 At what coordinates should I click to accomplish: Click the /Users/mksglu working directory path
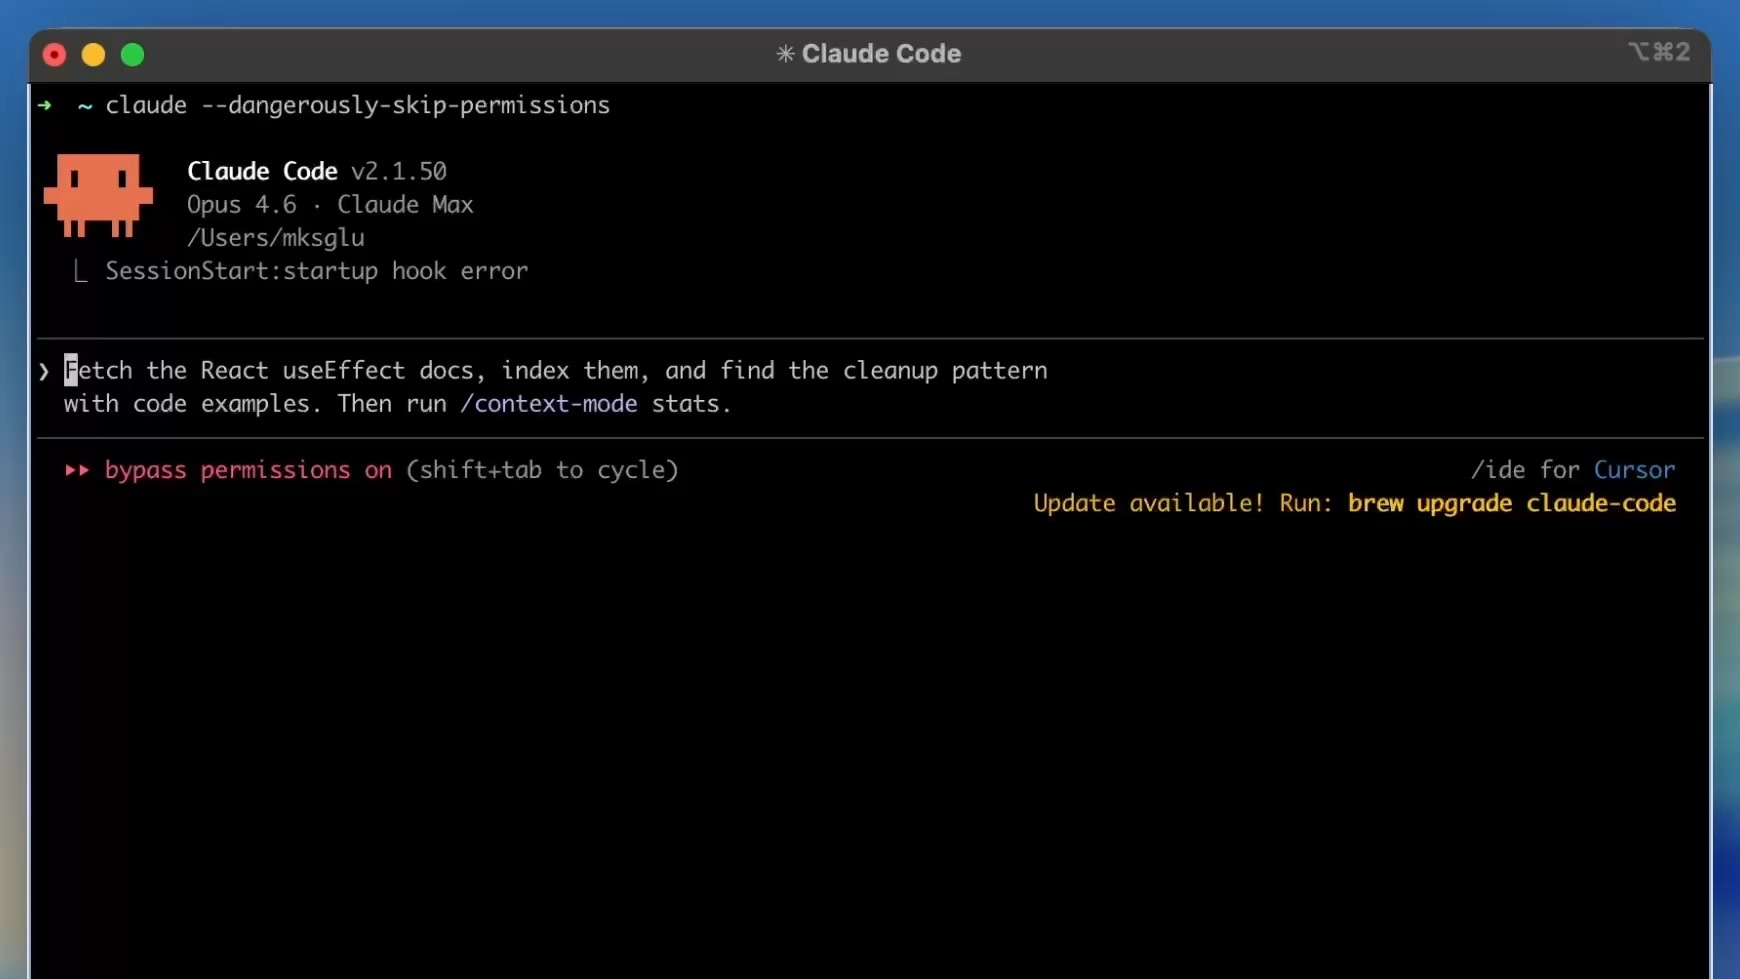[x=275, y=238]
